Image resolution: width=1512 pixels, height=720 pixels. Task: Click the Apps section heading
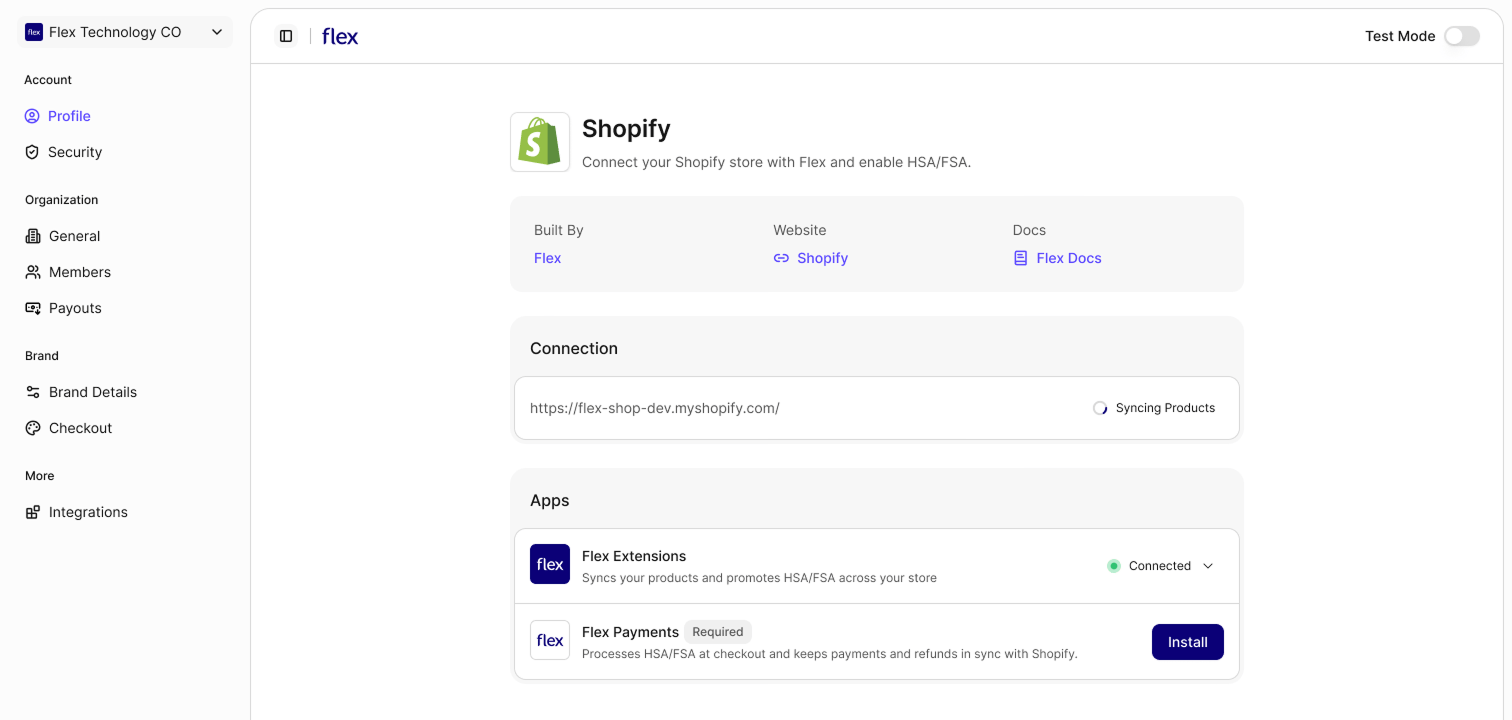(x=549, y=500)
